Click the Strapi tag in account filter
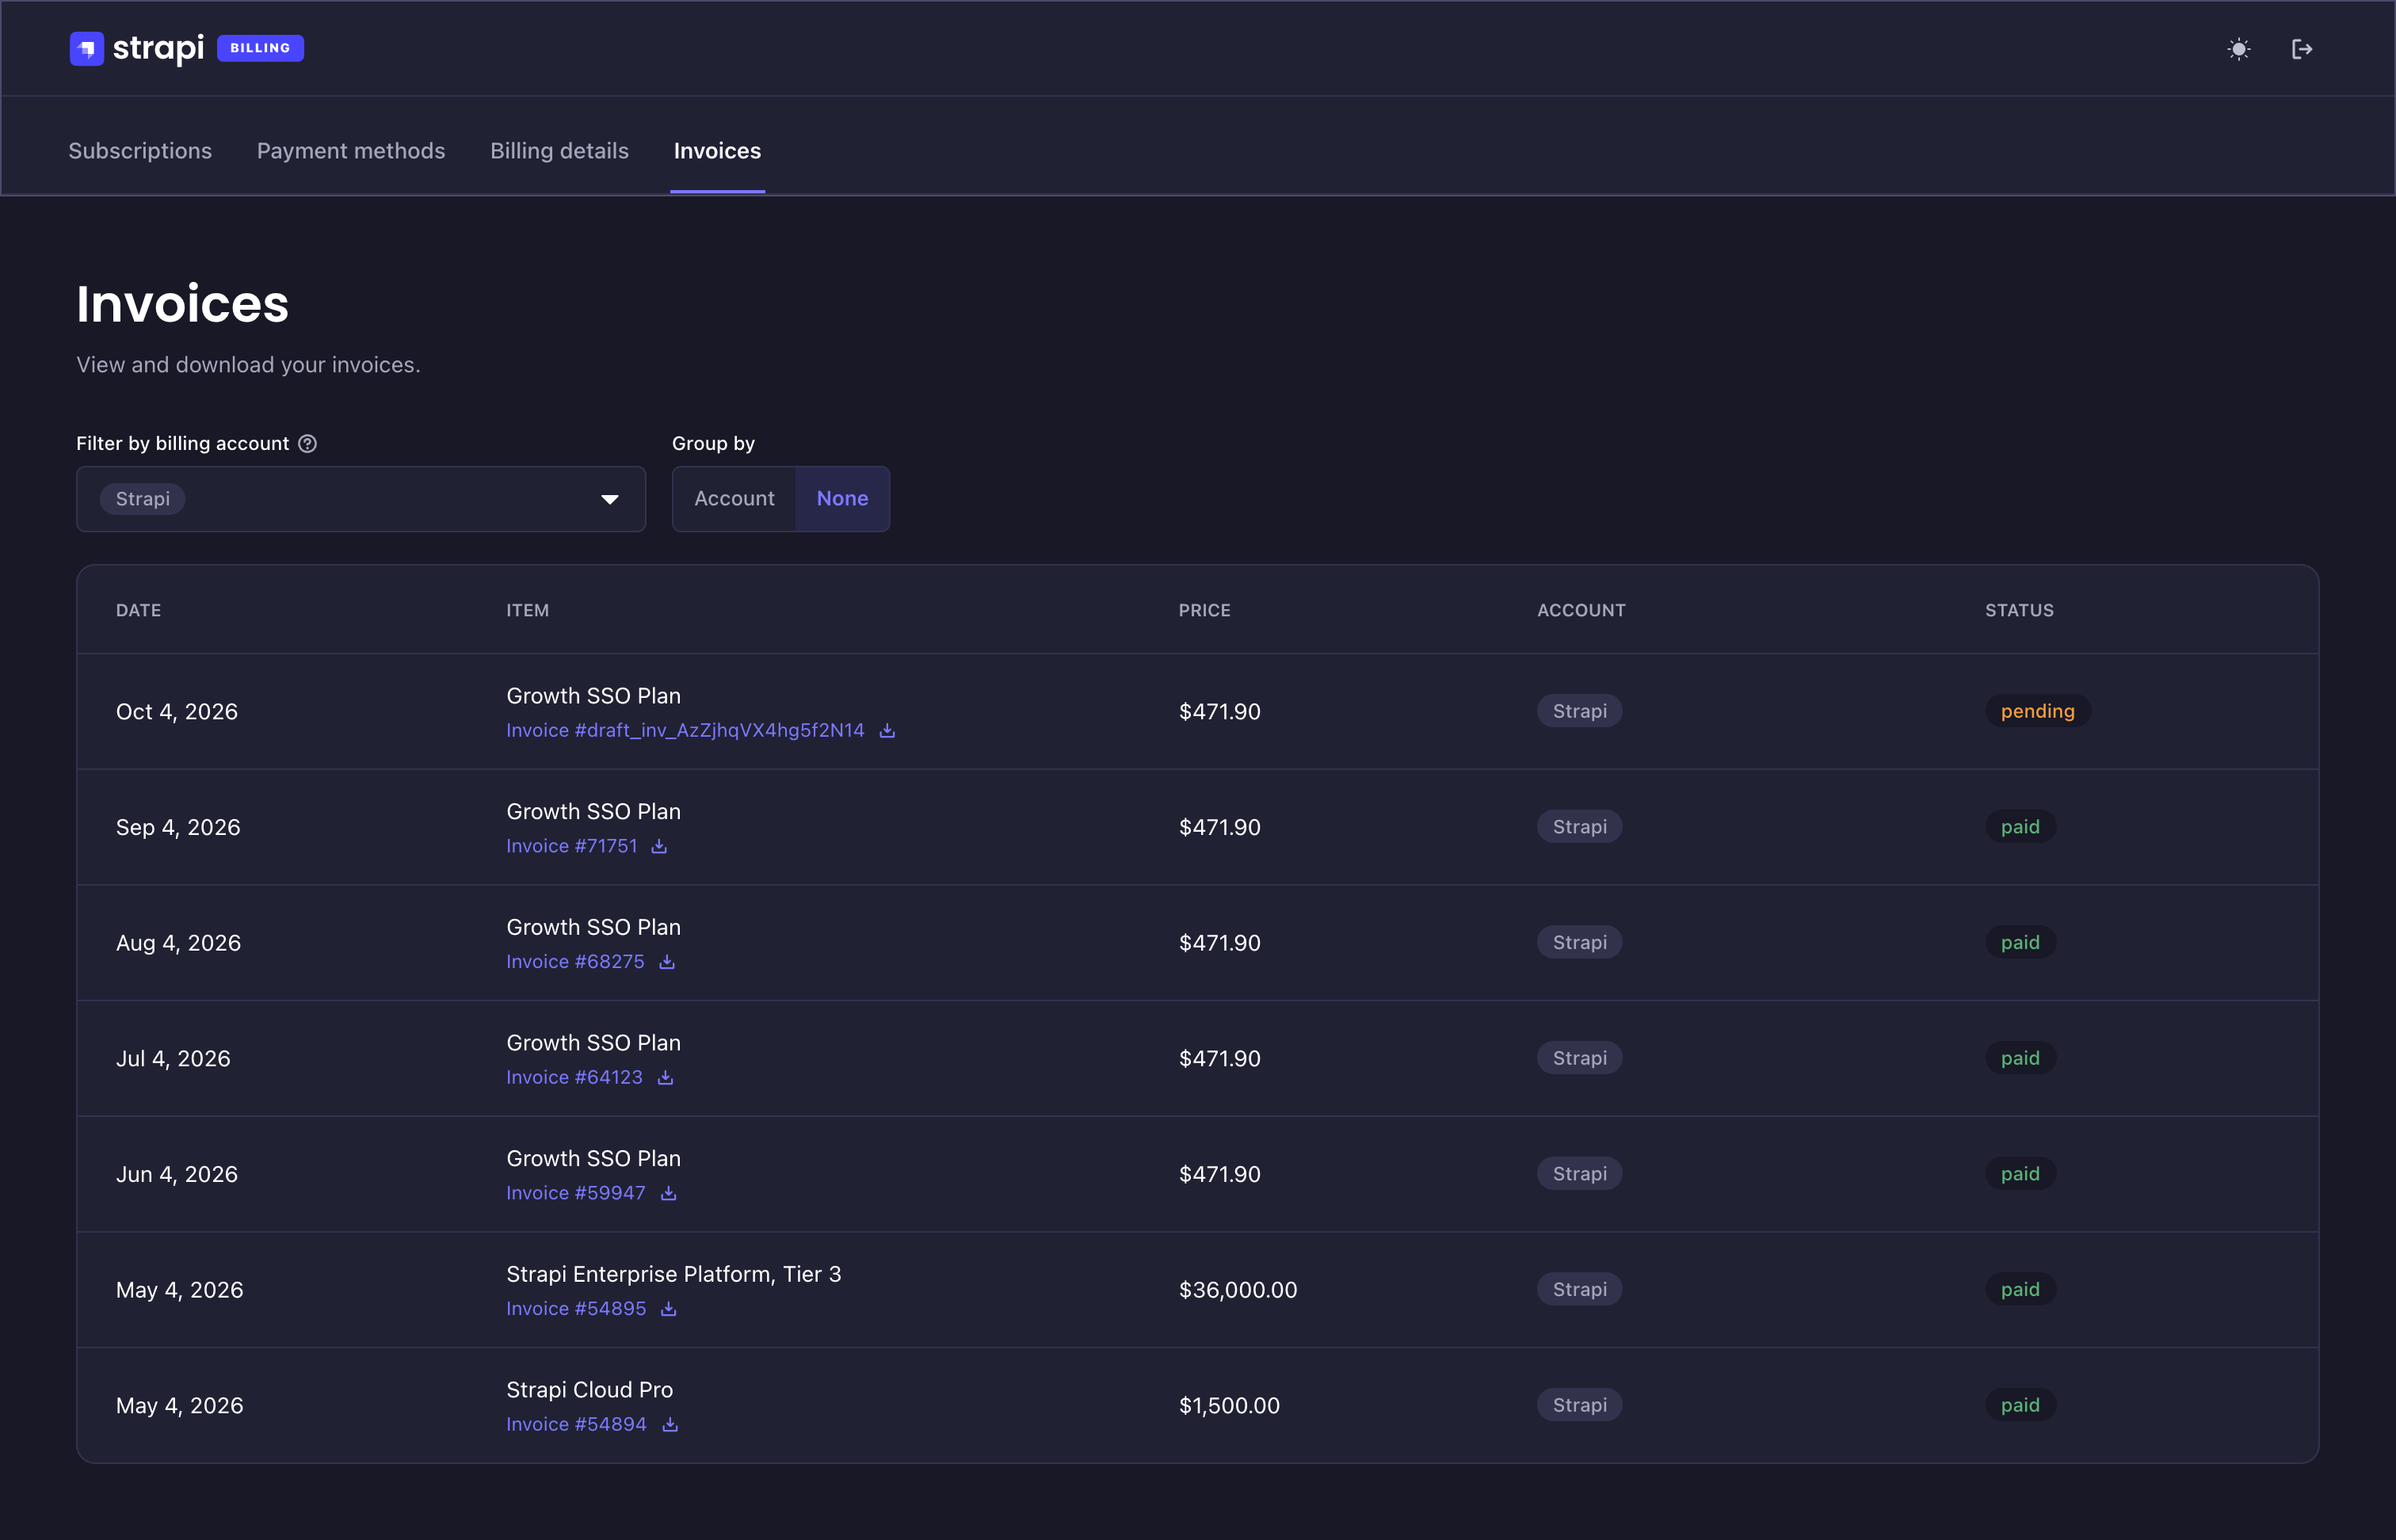This screenshot has height=1540, width=2396. pos(143,499)
